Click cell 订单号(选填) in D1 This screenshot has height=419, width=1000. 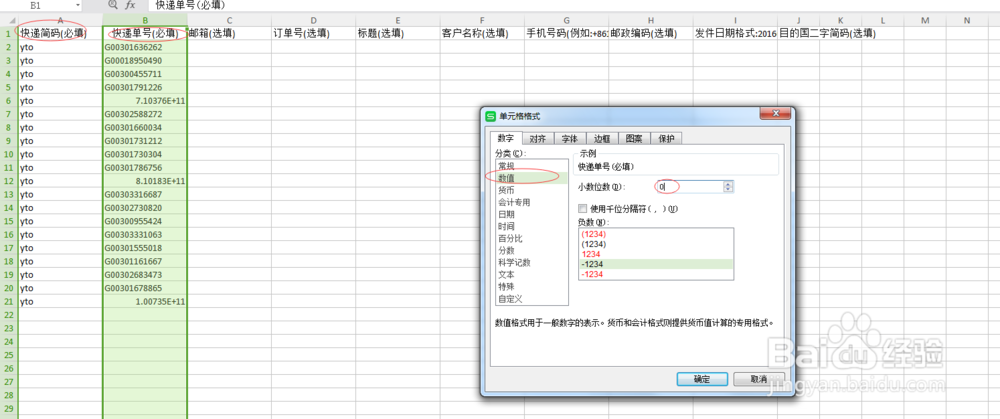point(313,34)
